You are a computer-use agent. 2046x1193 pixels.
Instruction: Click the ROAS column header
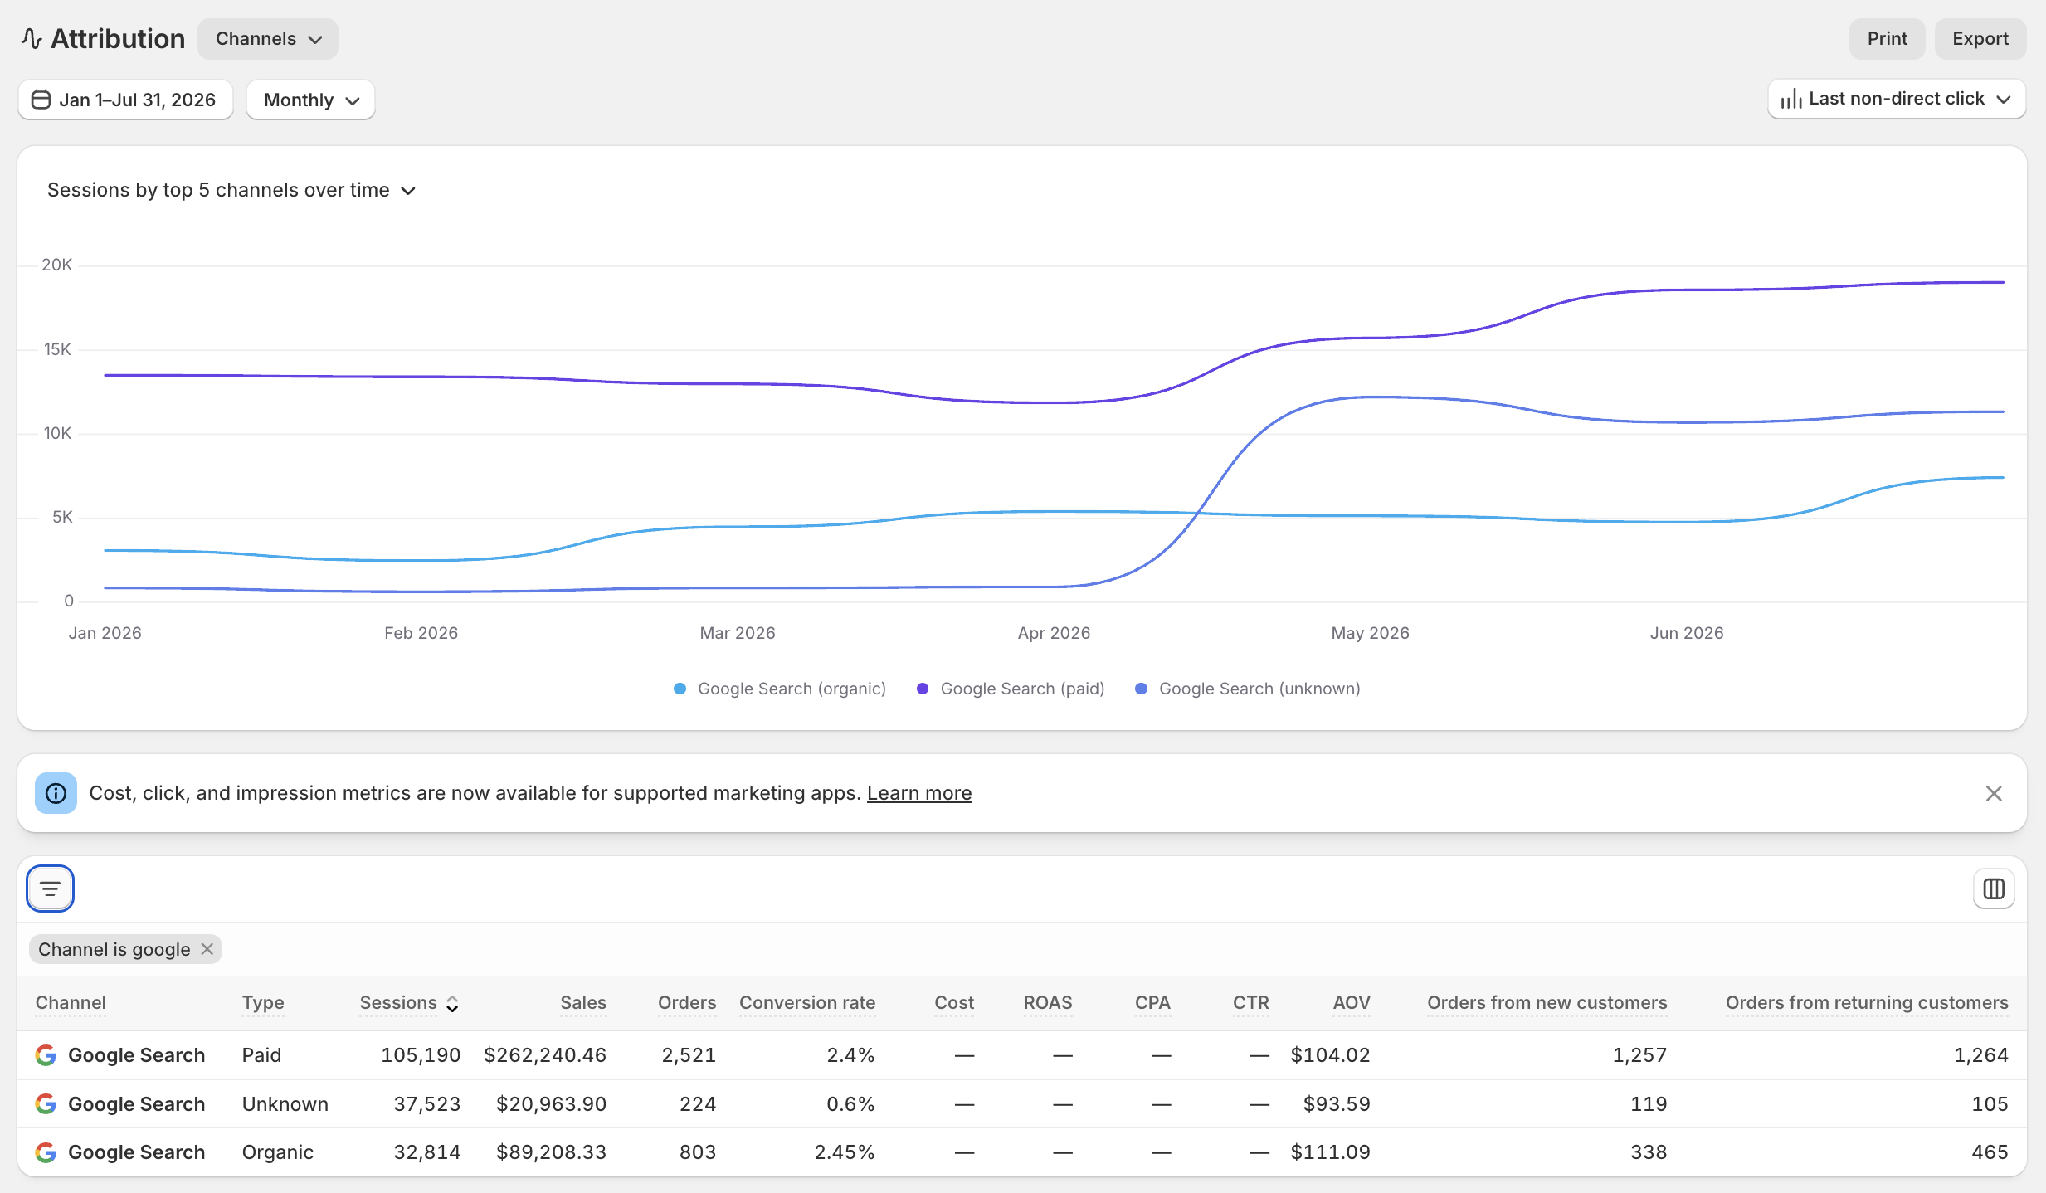pyautogui.click(x=1048, y=1003)
